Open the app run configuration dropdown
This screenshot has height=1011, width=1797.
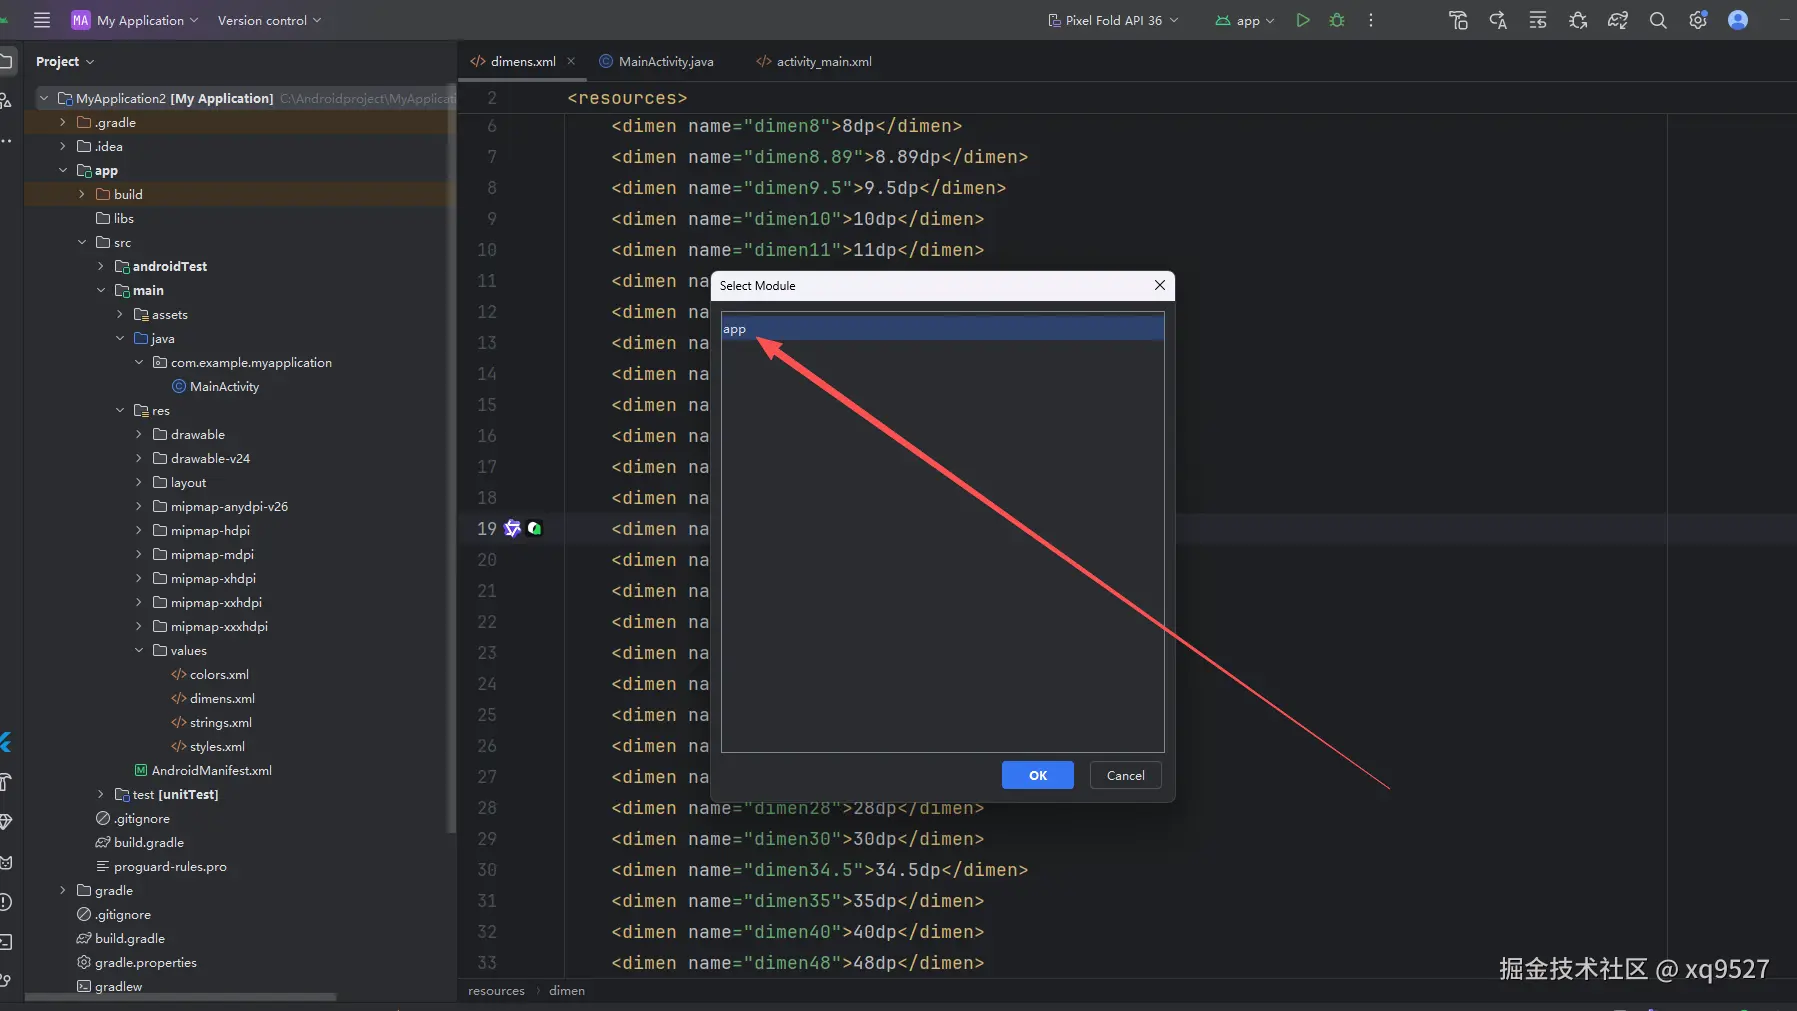pyautogui.click(x=1245, y=20)
